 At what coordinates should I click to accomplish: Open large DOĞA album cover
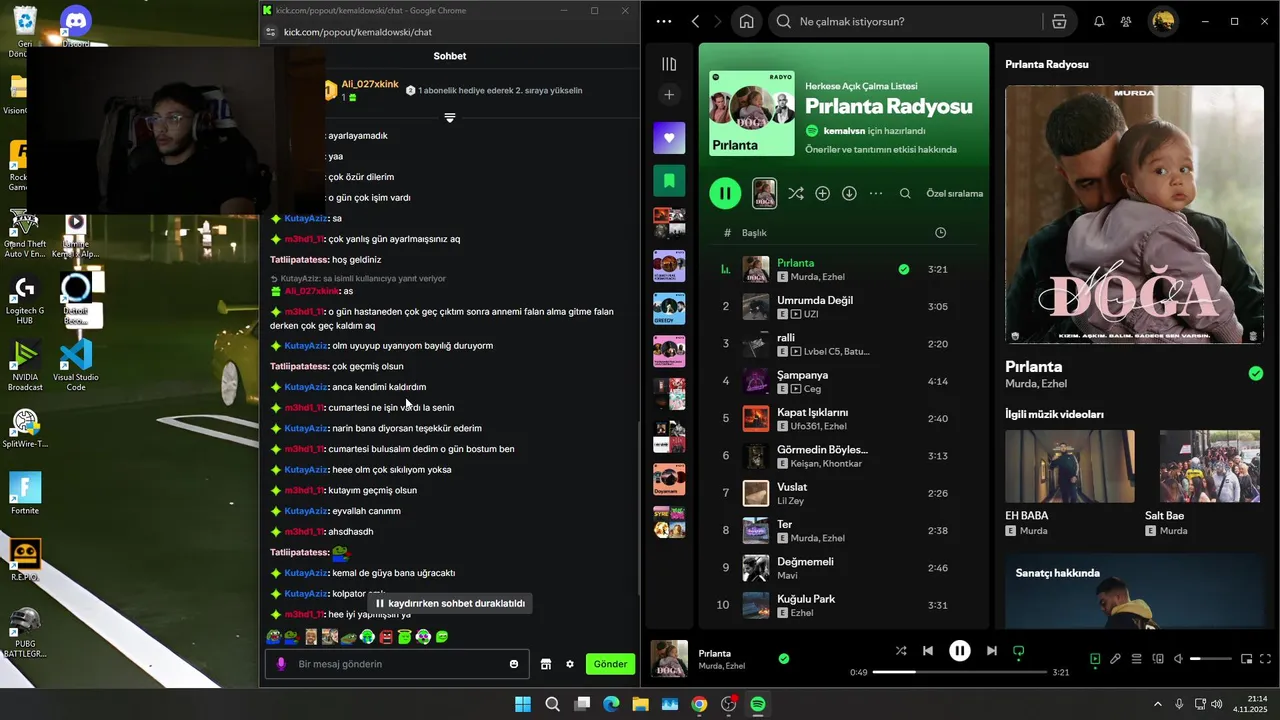(x=1134, y=214)
